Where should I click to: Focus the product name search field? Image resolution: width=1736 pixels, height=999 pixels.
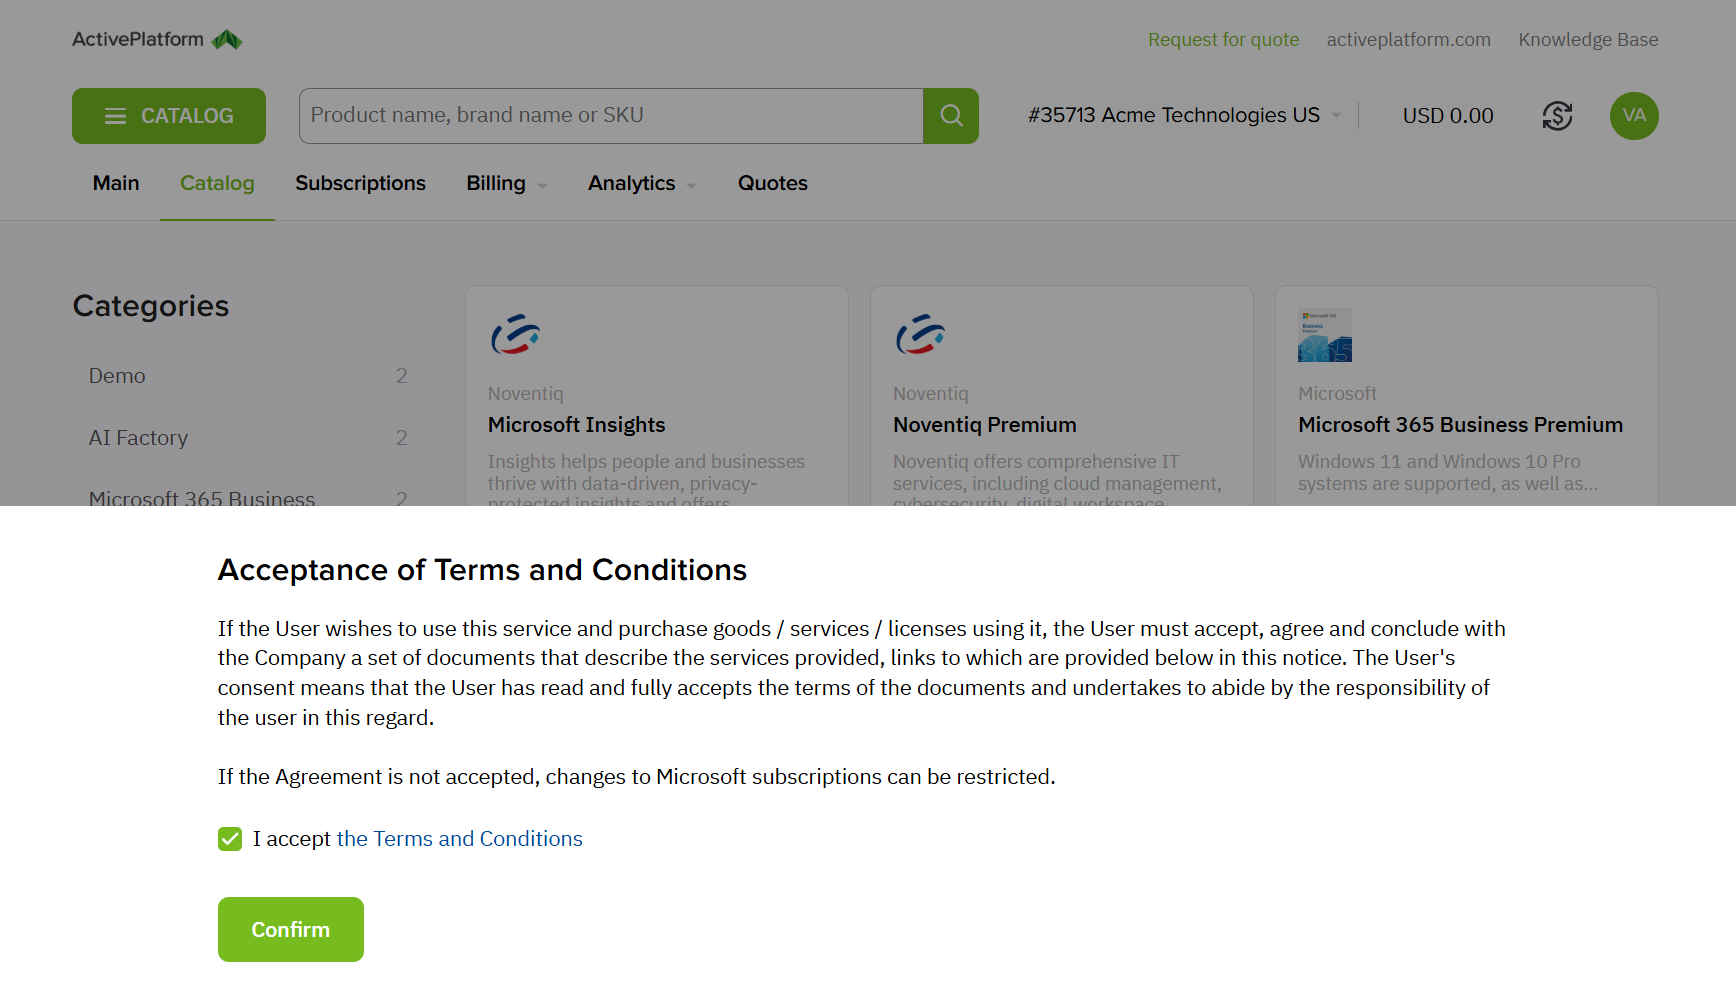[611, 116]
